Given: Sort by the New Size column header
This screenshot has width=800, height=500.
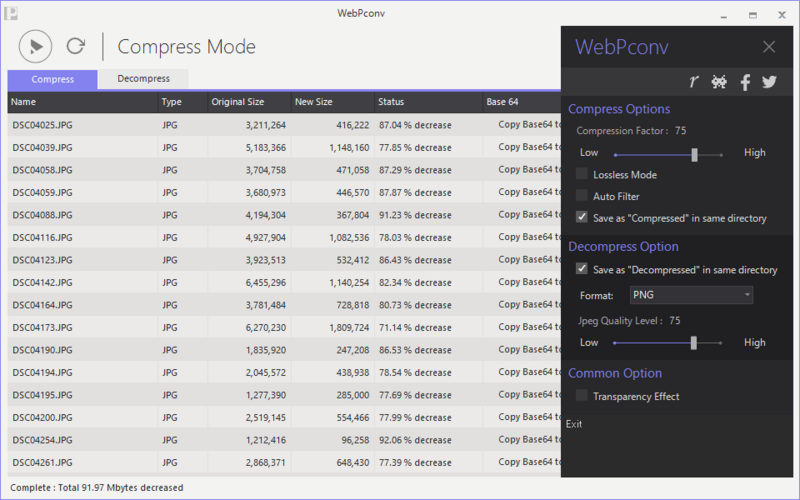Looking at the screenshot, I should click(x=333, y=102).
